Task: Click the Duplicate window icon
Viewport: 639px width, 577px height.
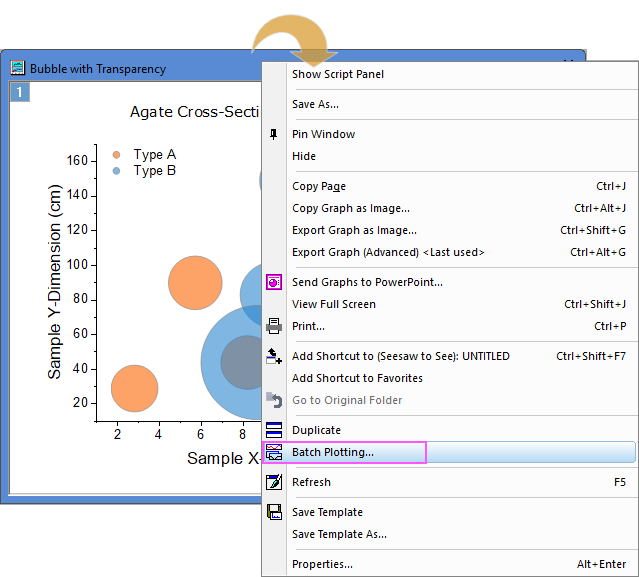Action: (275, 430)
